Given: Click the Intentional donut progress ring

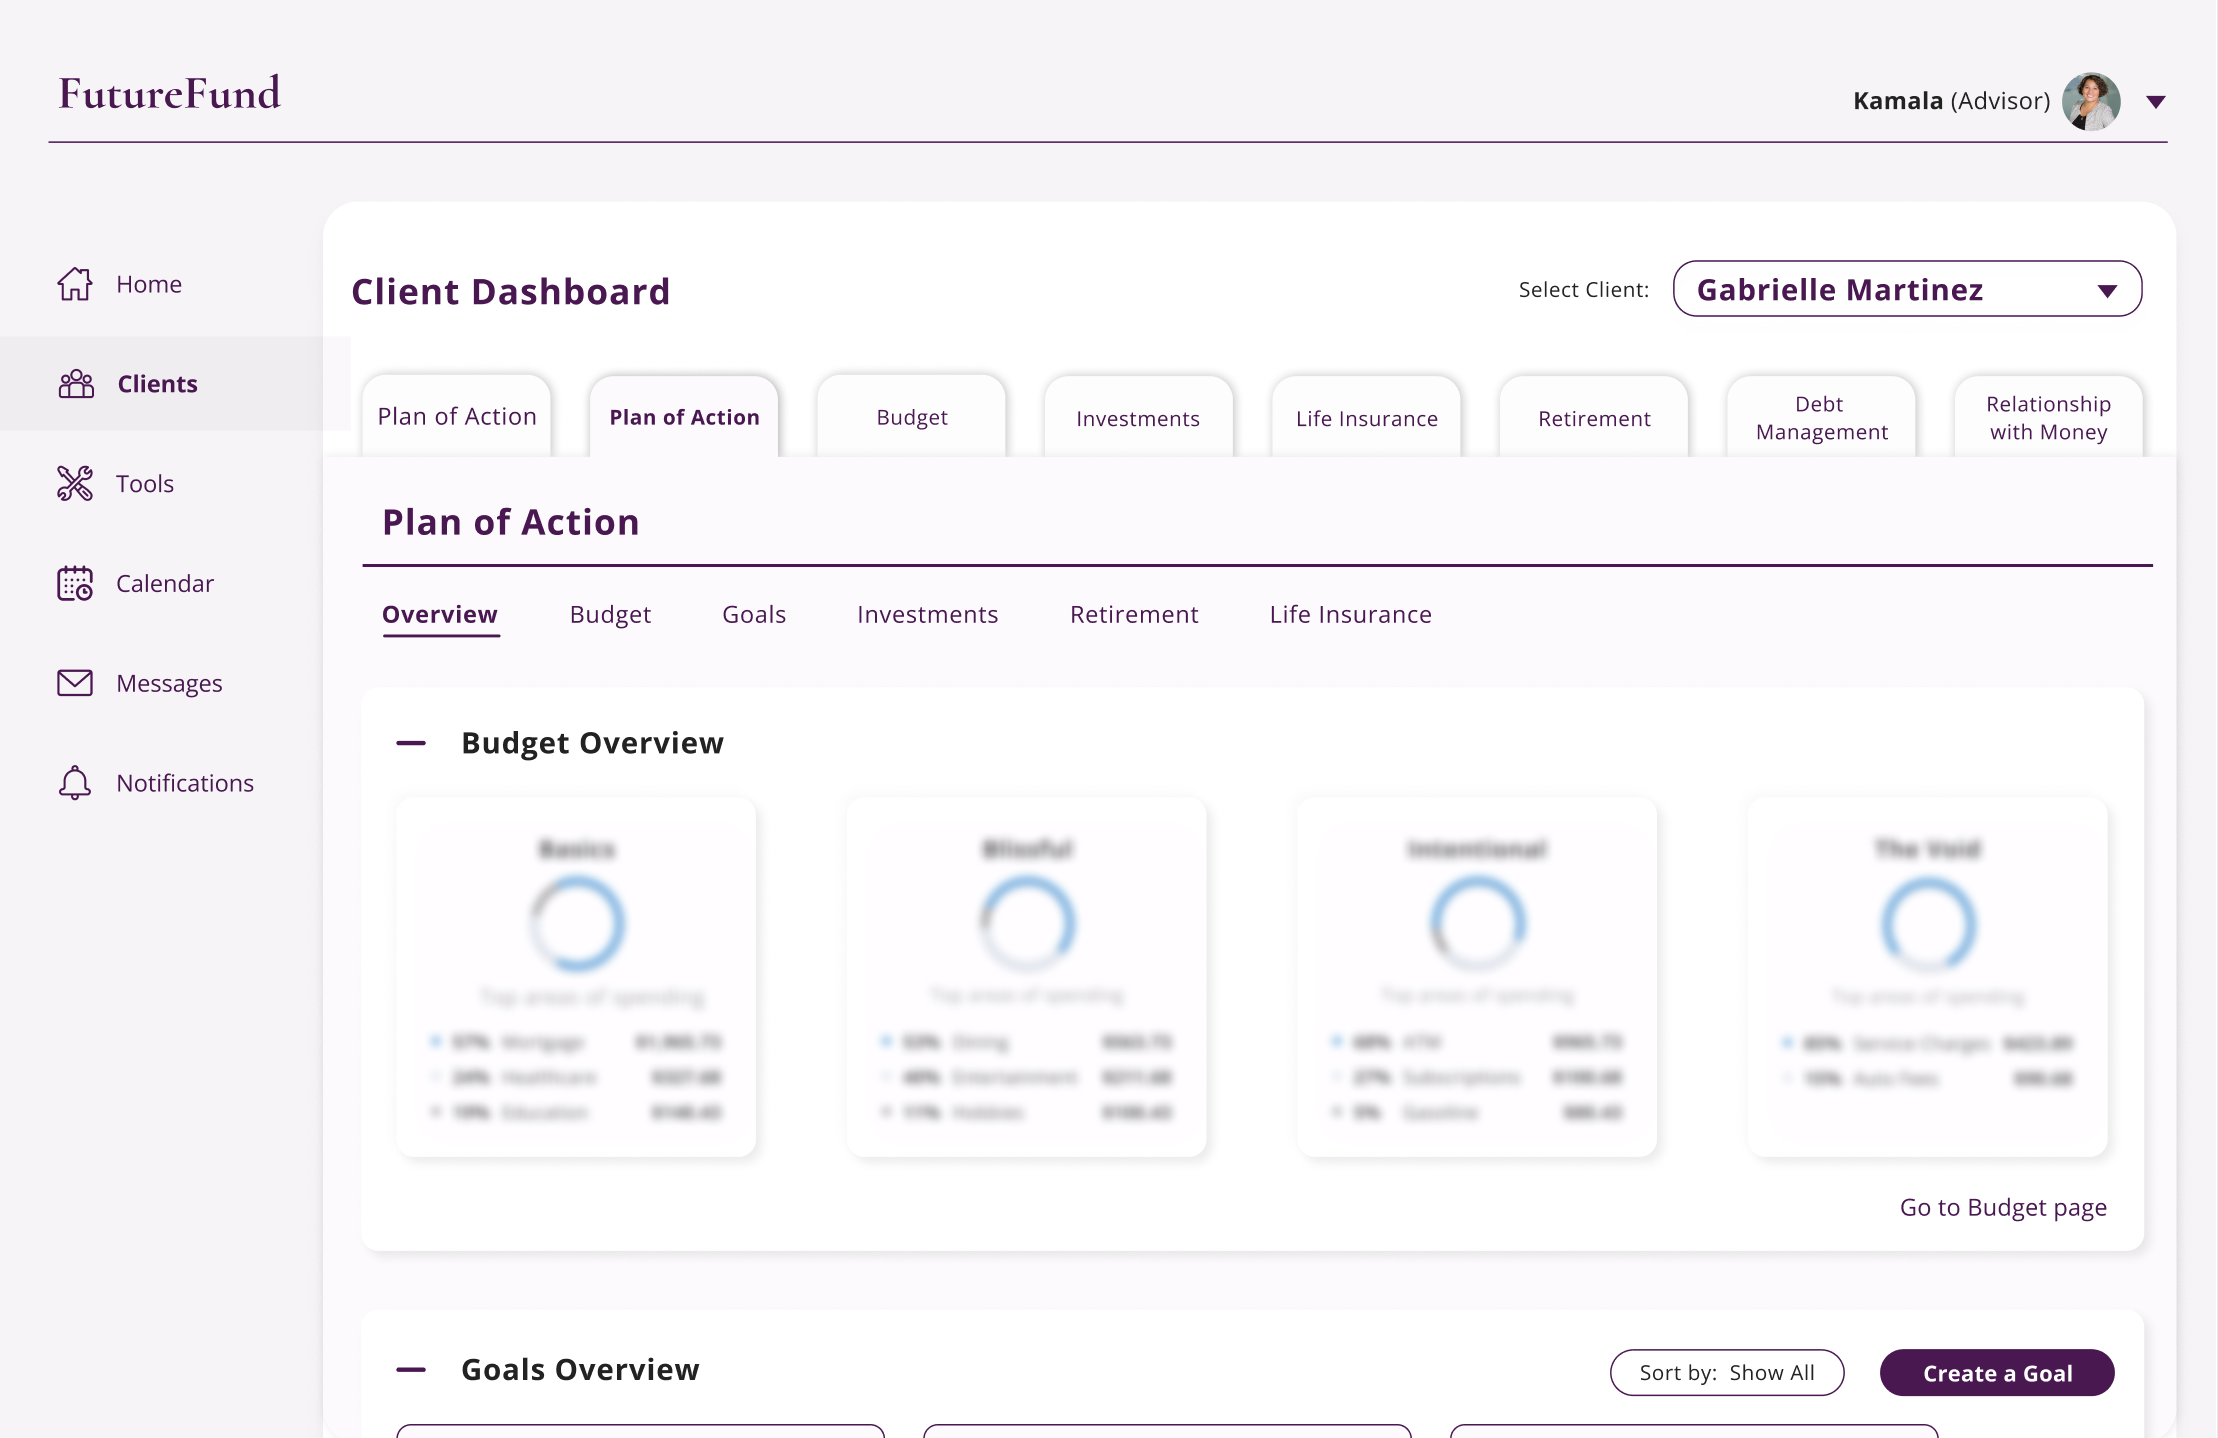Looking at the screenshot, I should click(1477, 924).
